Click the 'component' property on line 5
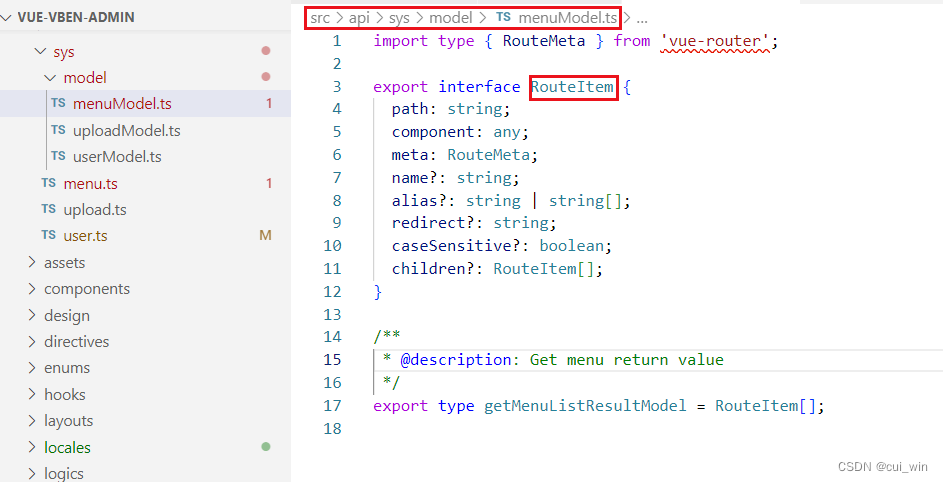The image size is (943, 482). (x=433, y=132)
